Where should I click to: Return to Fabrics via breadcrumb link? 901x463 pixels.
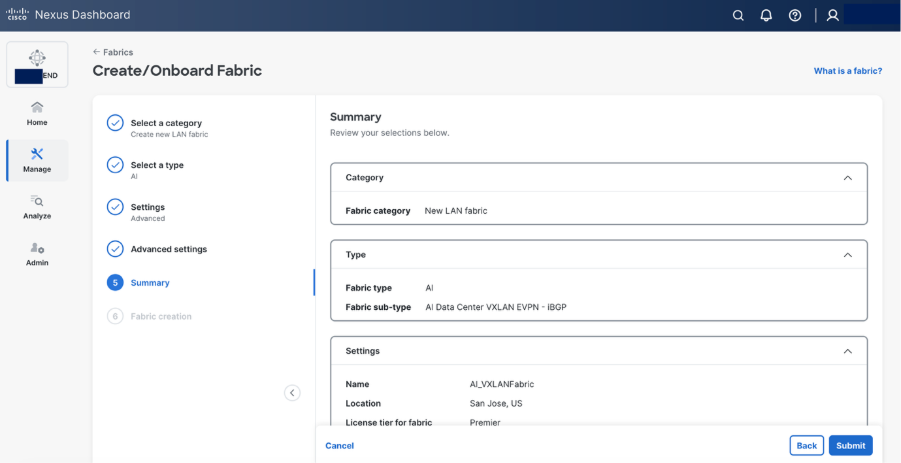tap(113, 52)
